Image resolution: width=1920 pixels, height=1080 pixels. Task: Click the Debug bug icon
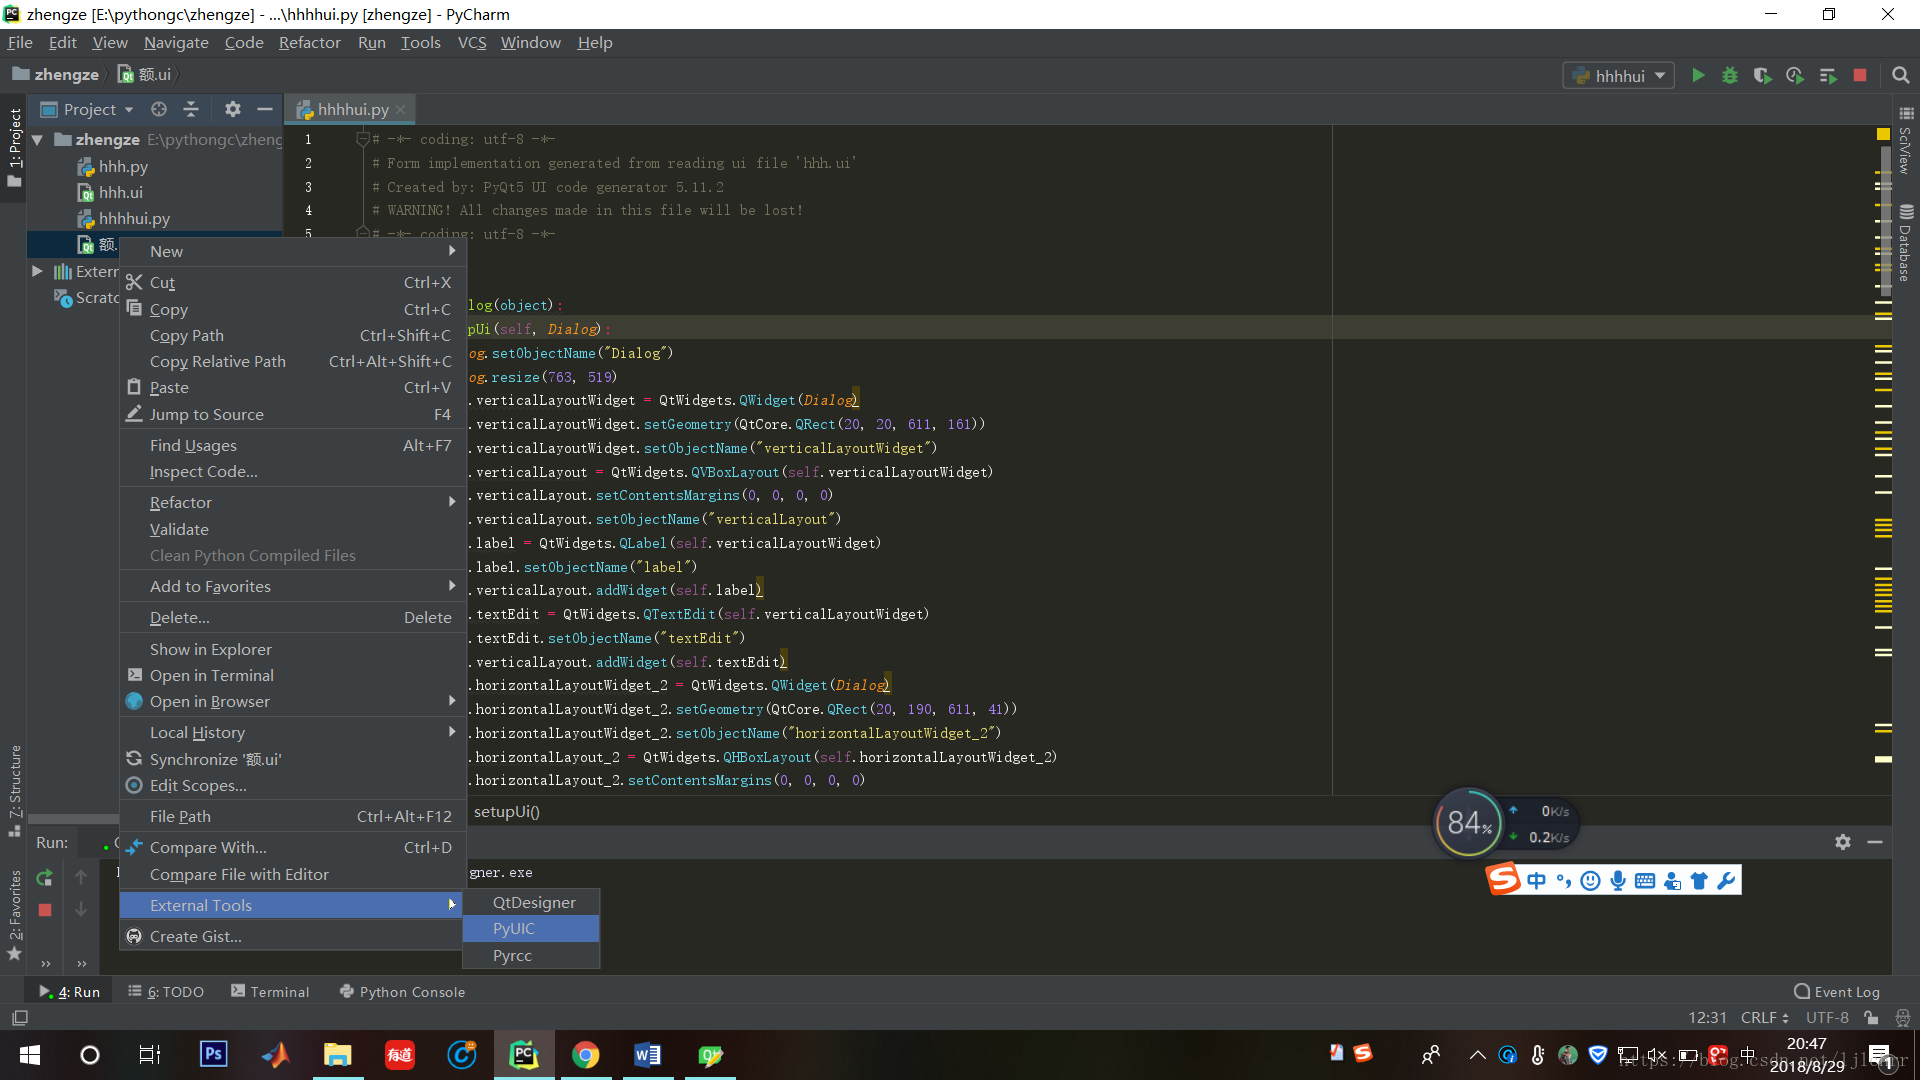click(1730, 75)
